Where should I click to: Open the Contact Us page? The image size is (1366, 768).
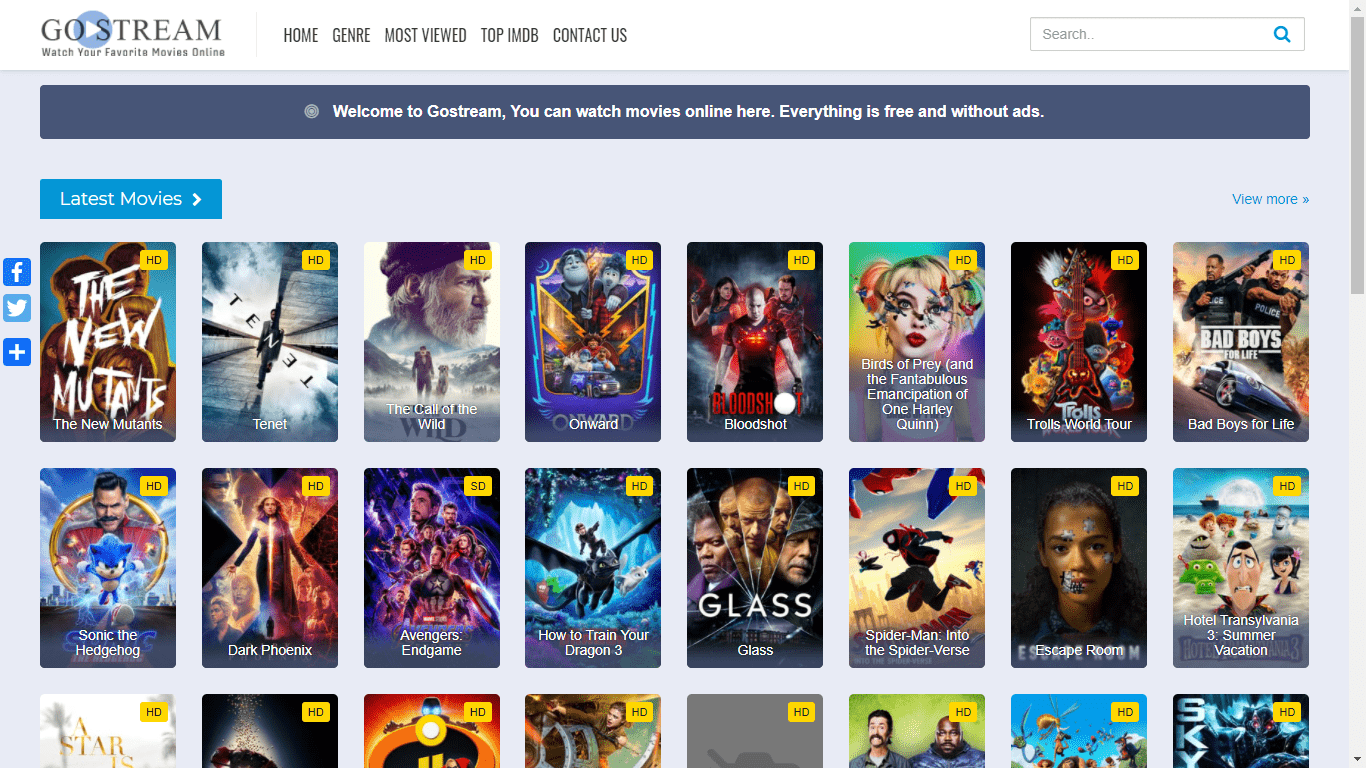click(x=590, y=35)
